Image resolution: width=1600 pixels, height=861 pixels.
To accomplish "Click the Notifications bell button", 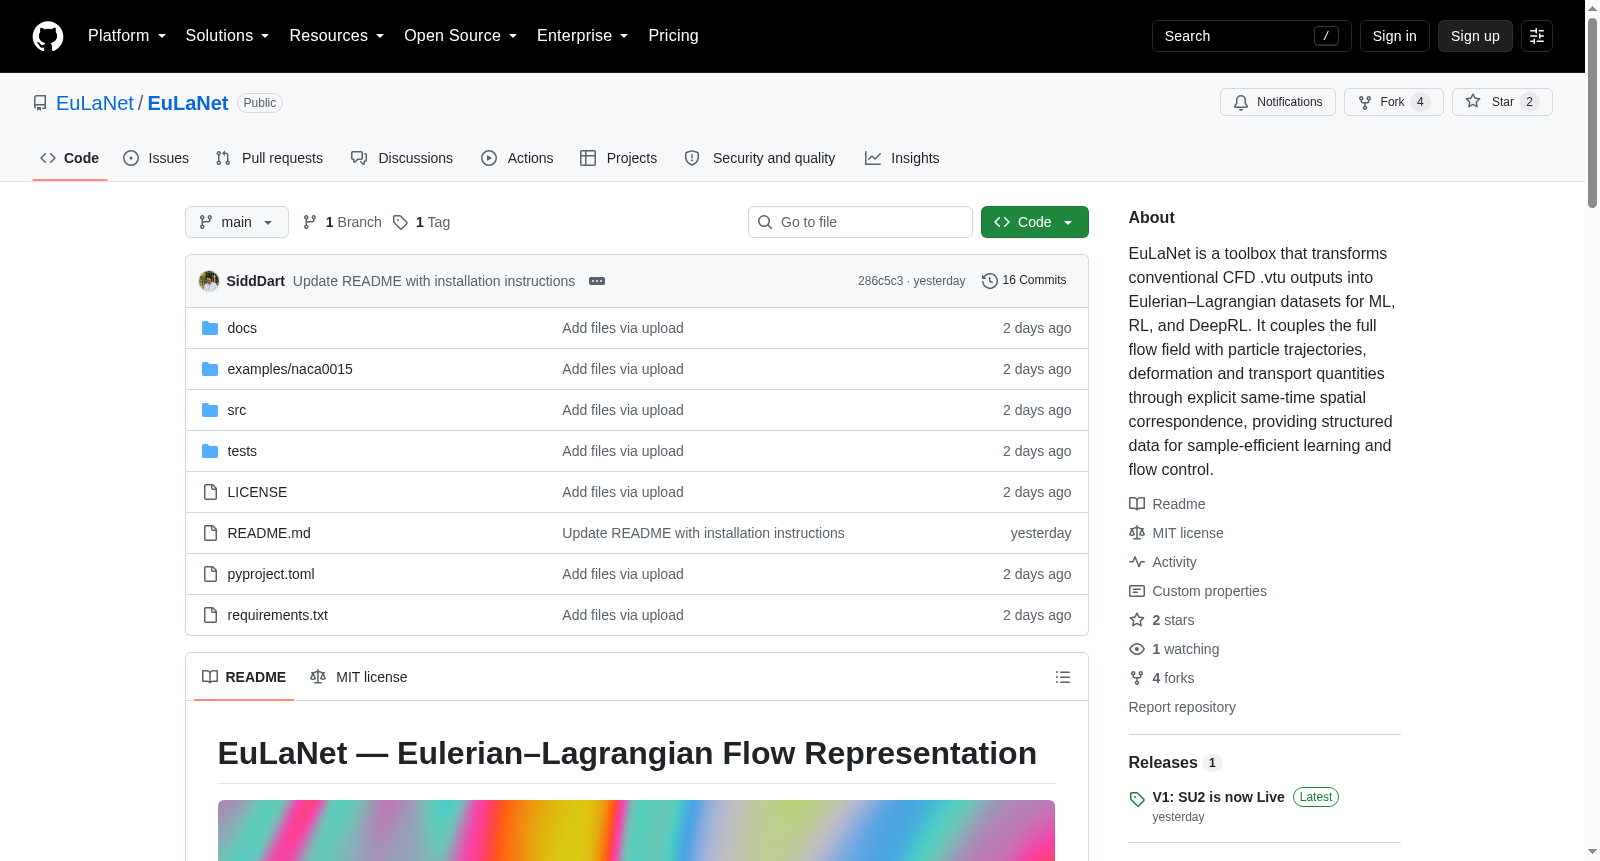I will click(x=1277, y=102).
